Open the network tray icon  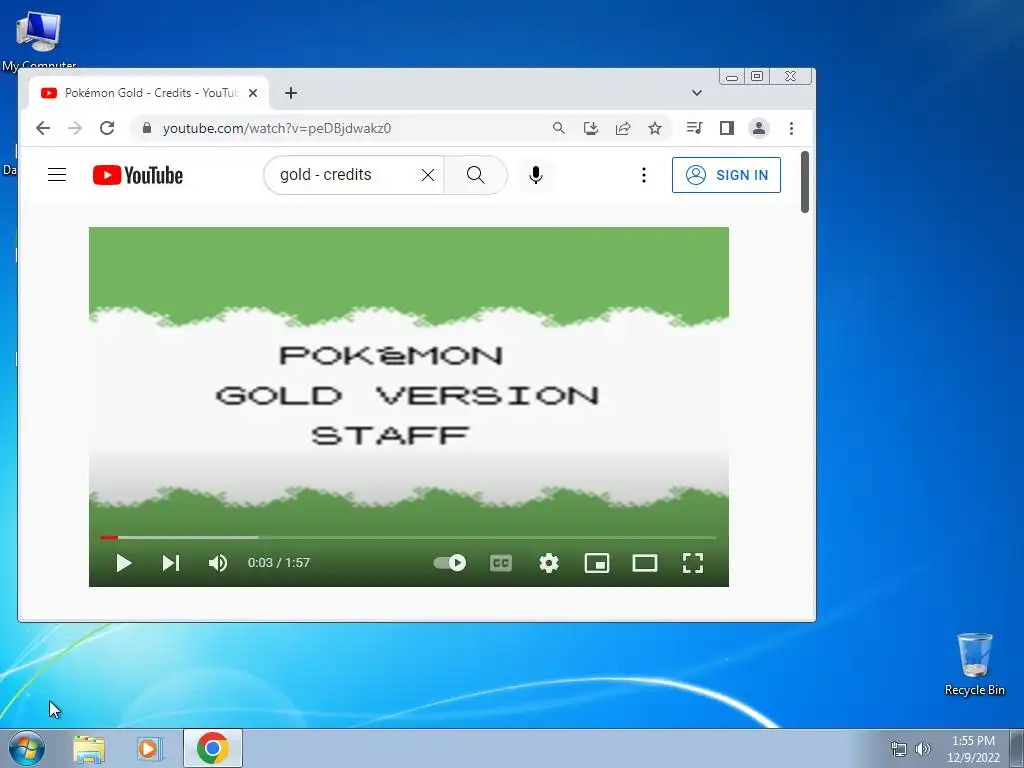[x=899, y=749]
